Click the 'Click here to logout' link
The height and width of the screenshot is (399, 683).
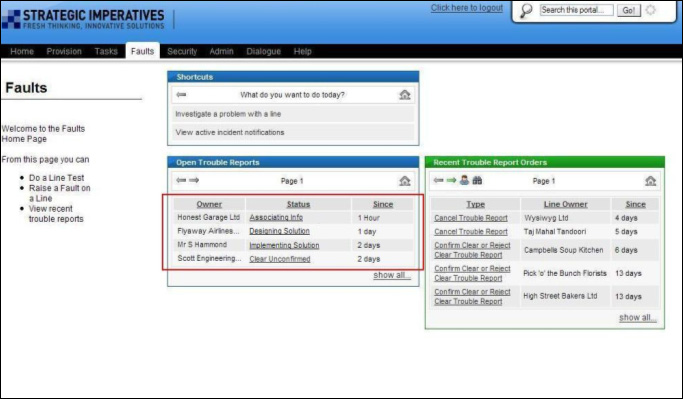click(467, 8)
